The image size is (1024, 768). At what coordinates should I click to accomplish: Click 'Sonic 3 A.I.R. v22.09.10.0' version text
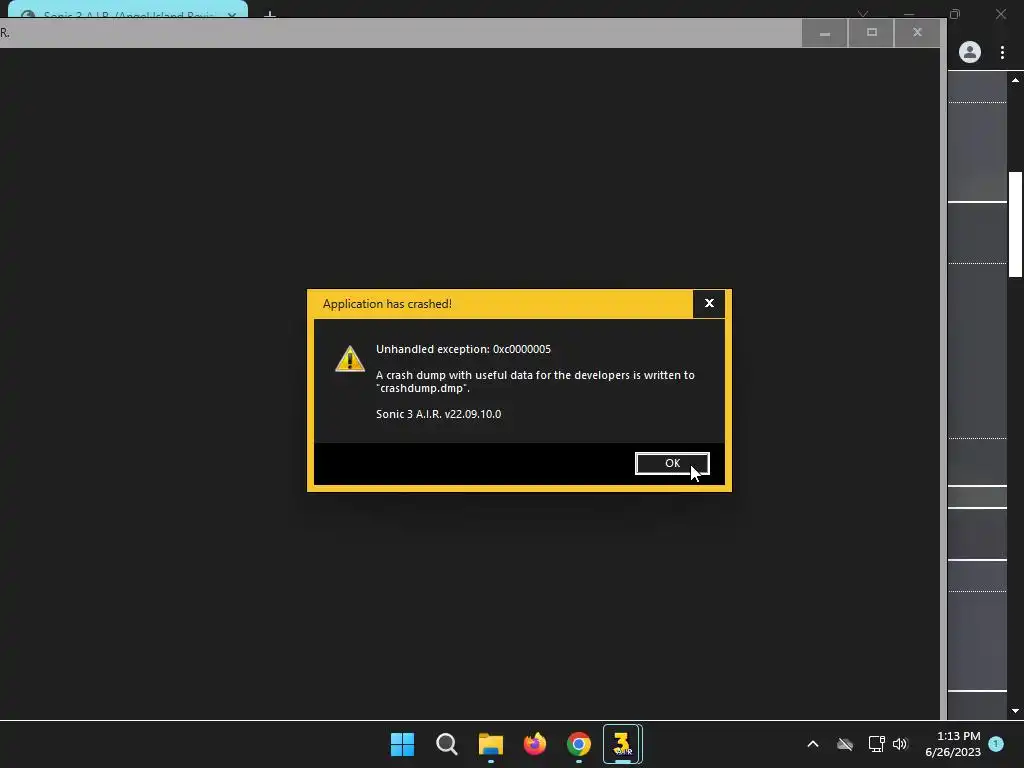coord(438,414)
